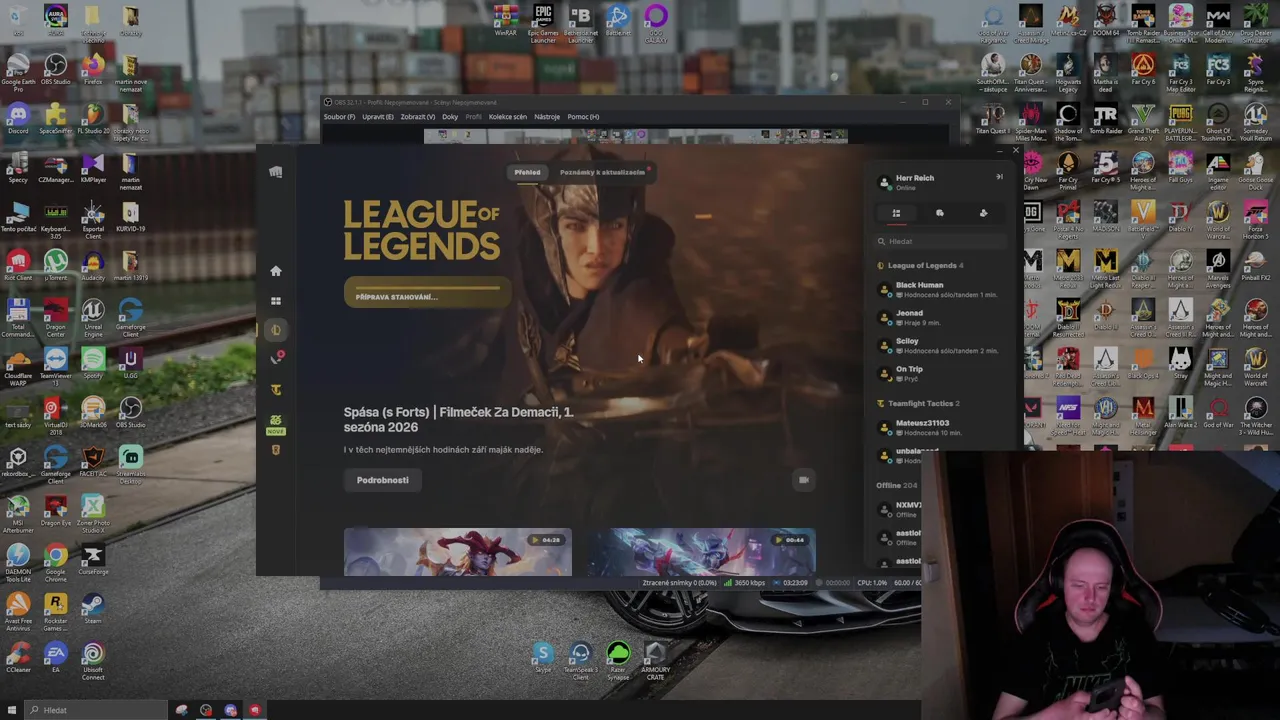
Task: Open Nástroje menu in OBS window
Action: 547,117
